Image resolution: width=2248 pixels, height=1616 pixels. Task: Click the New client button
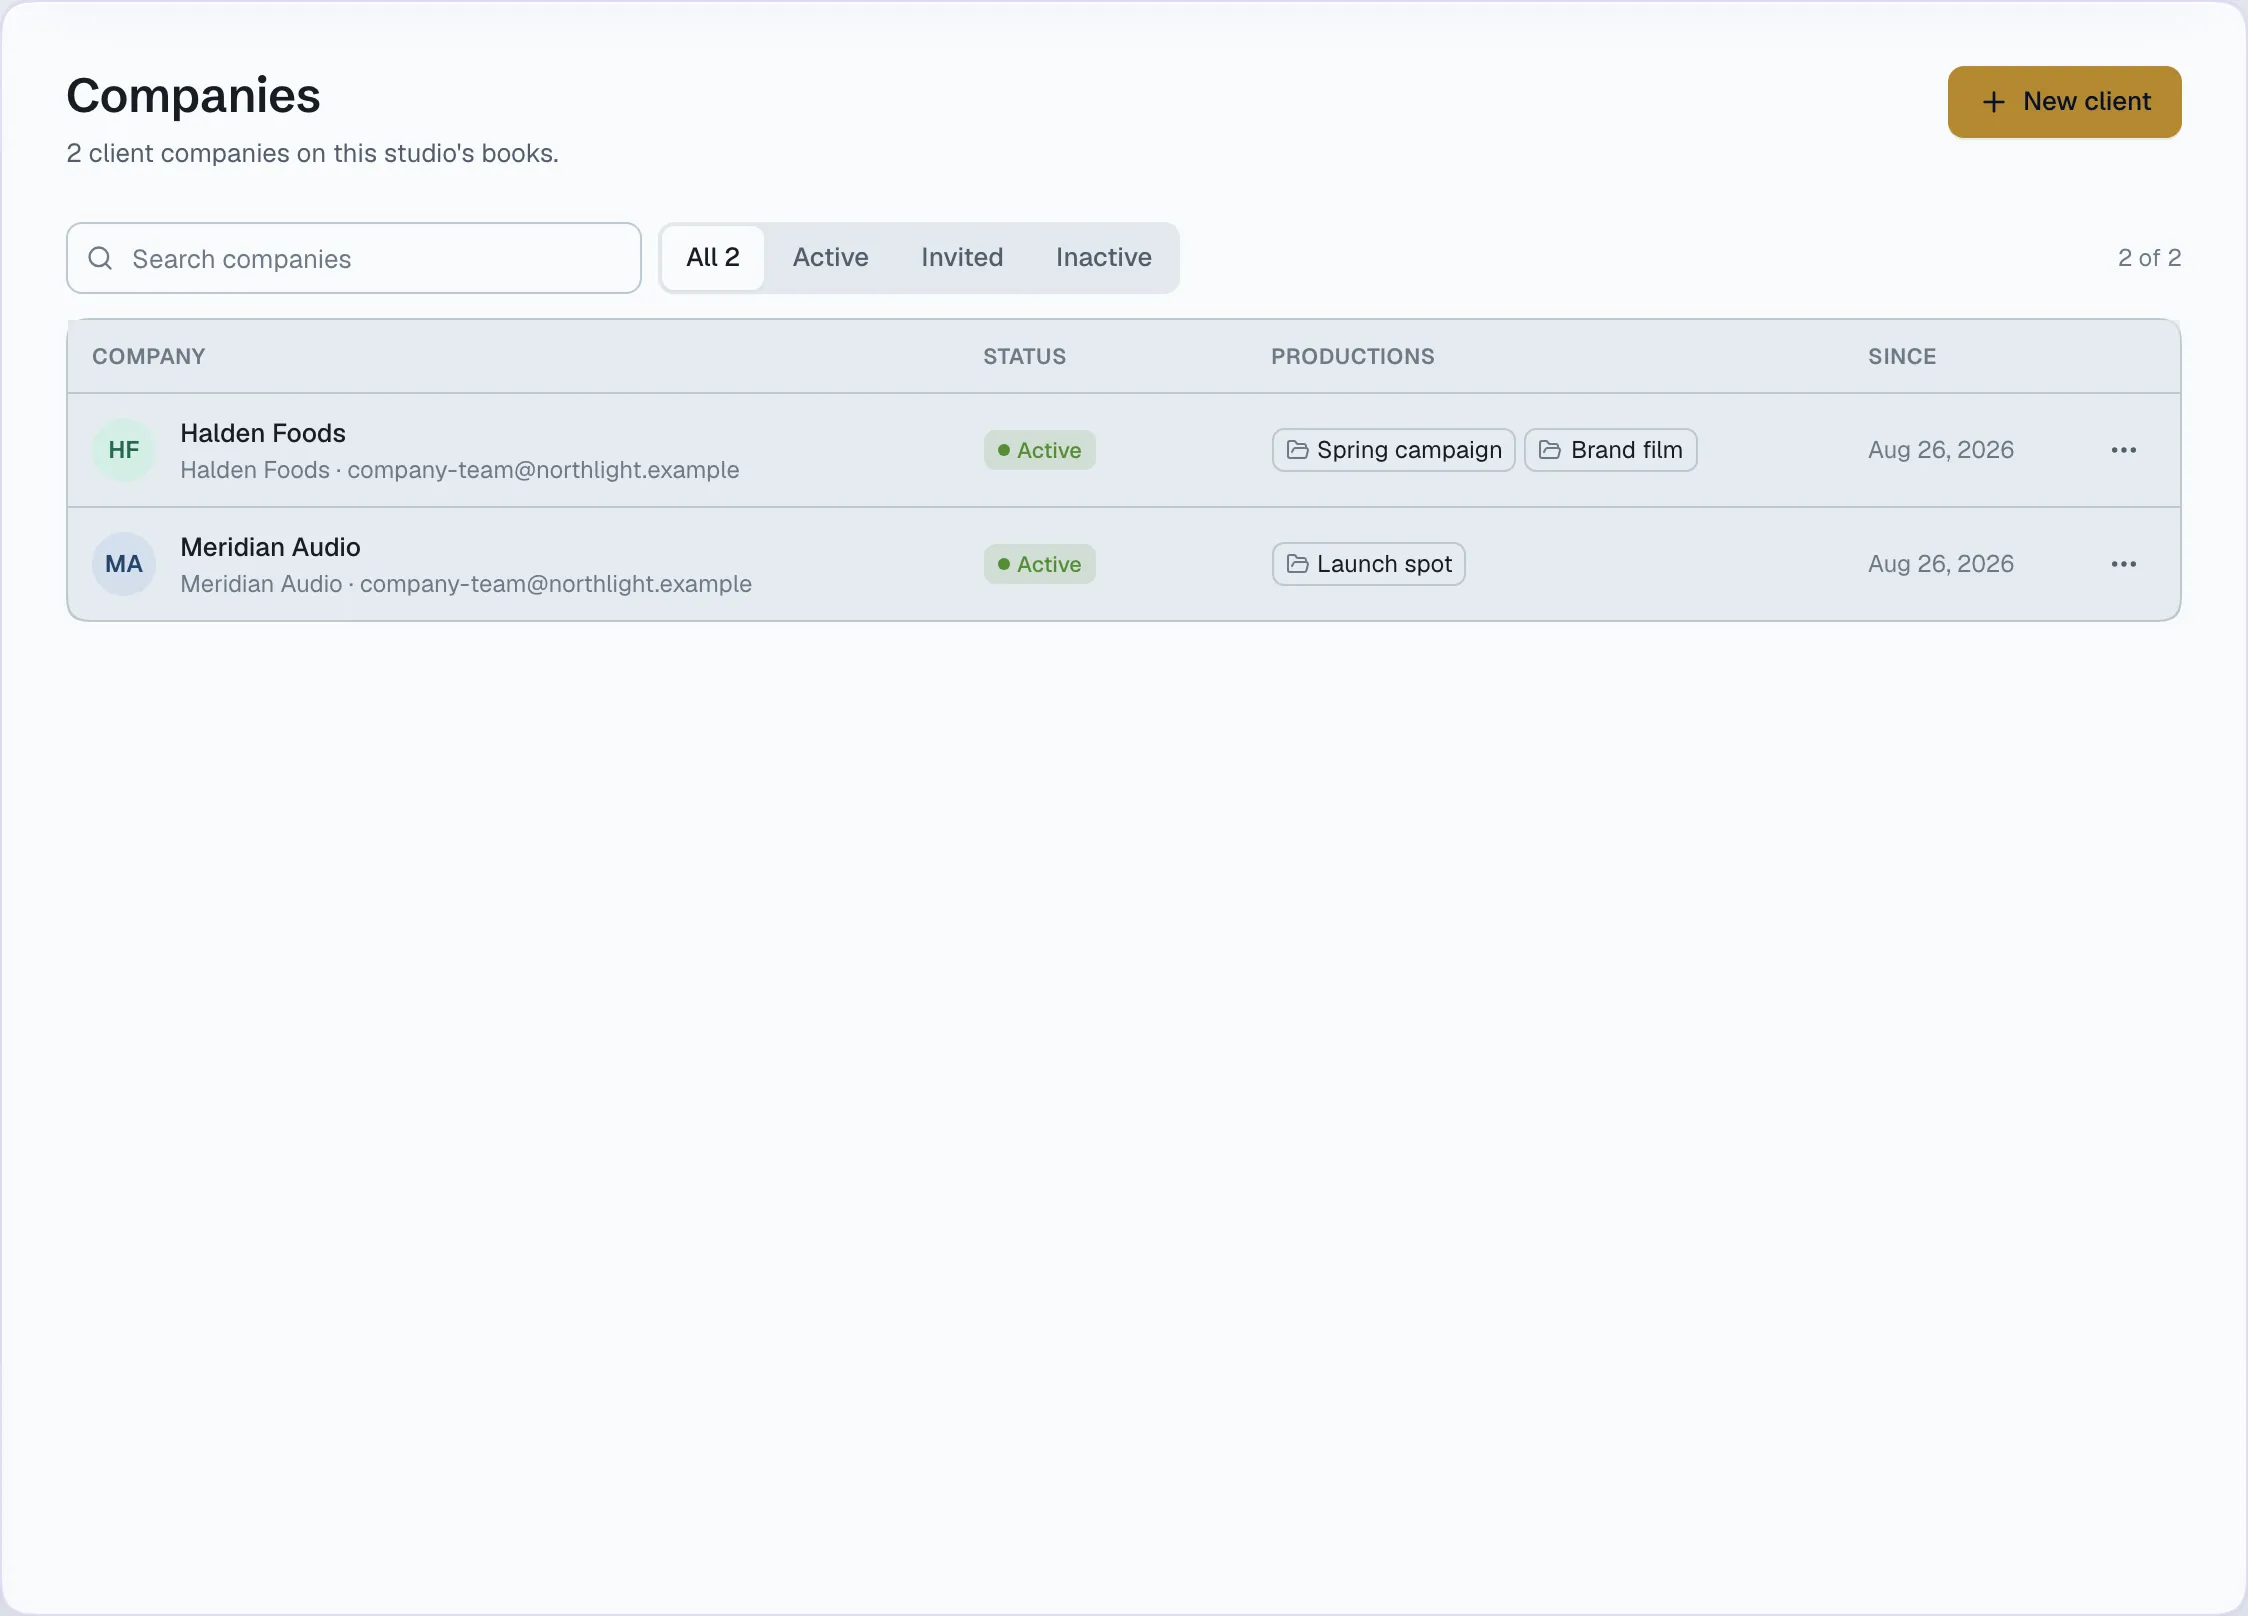tap(2064, 102)
